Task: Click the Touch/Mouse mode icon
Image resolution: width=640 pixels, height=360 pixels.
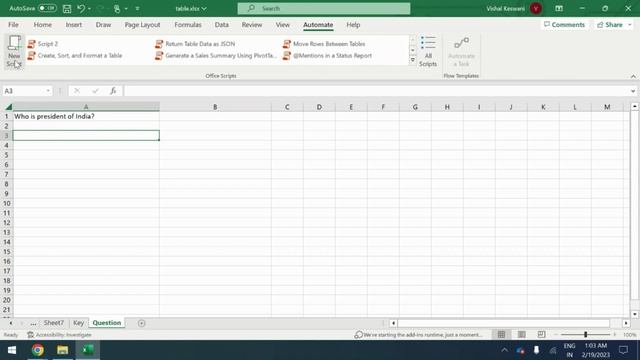Action: (117, 9)
